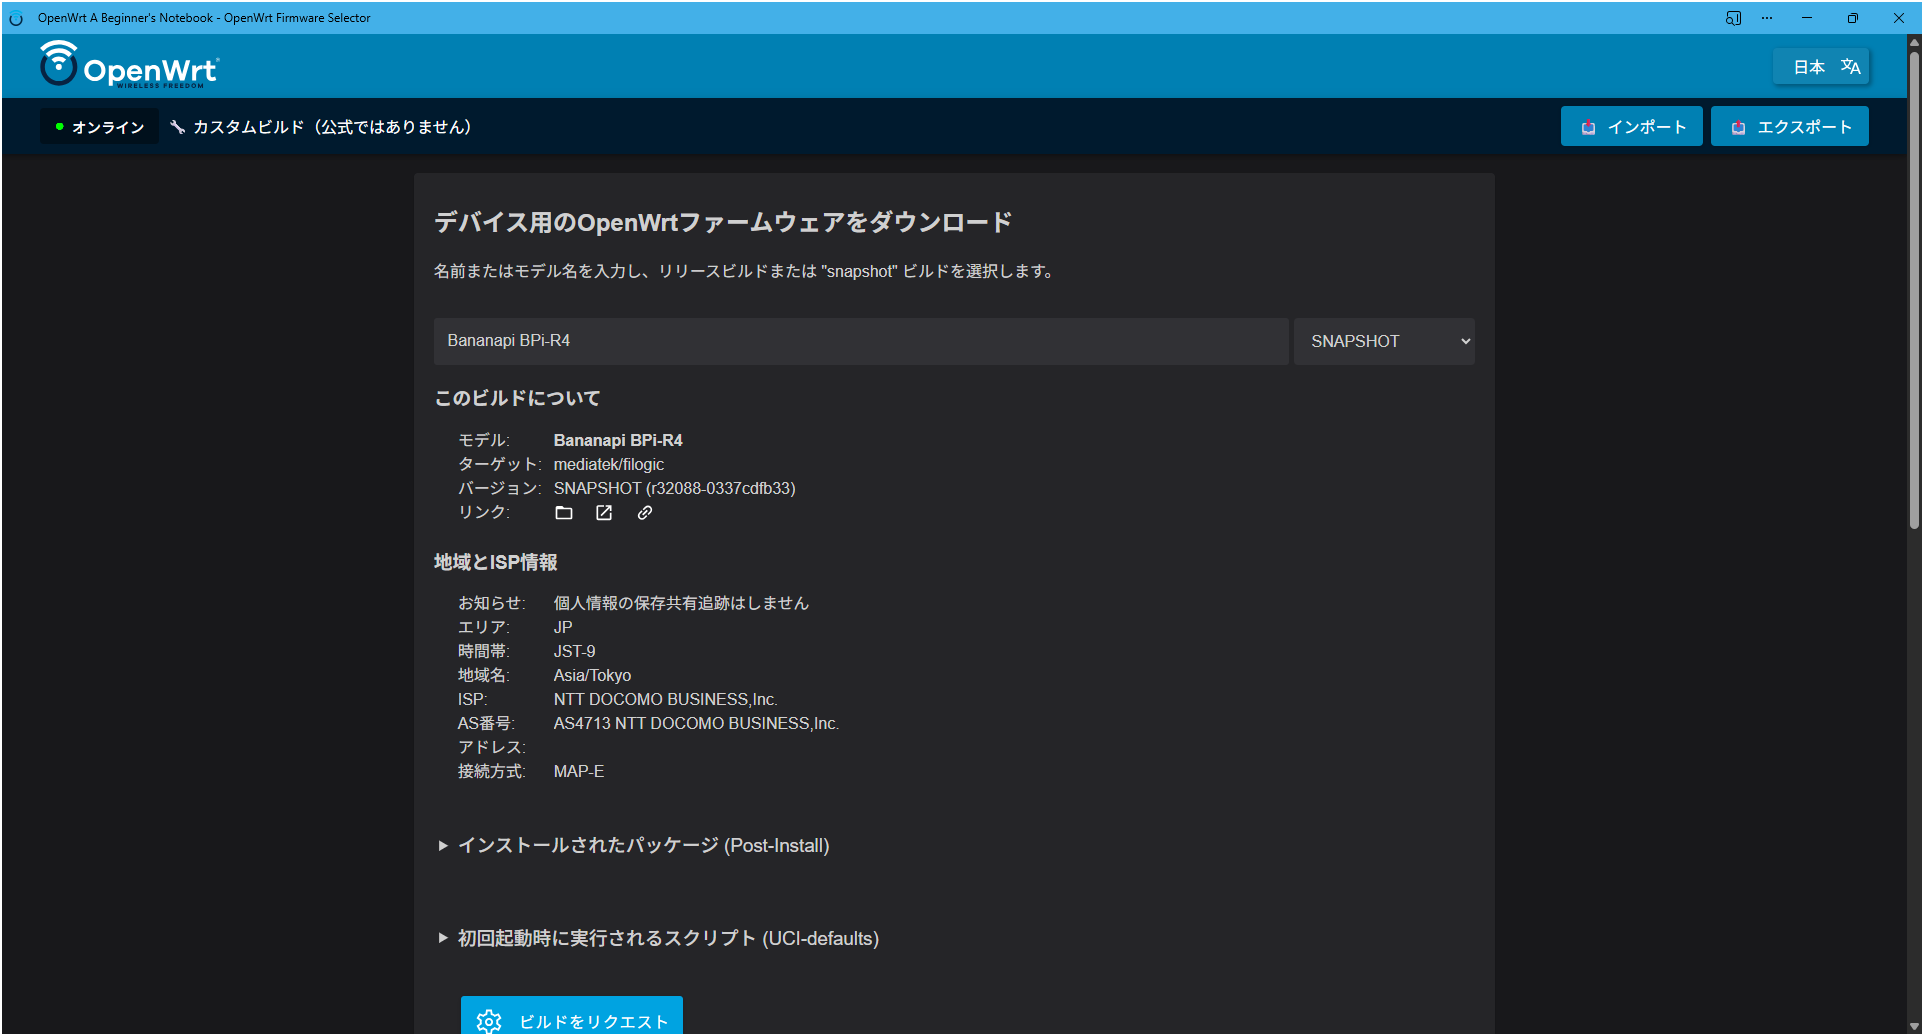Click the '時間帯:' label
Screen dimensions: 1924x1036
484,651
